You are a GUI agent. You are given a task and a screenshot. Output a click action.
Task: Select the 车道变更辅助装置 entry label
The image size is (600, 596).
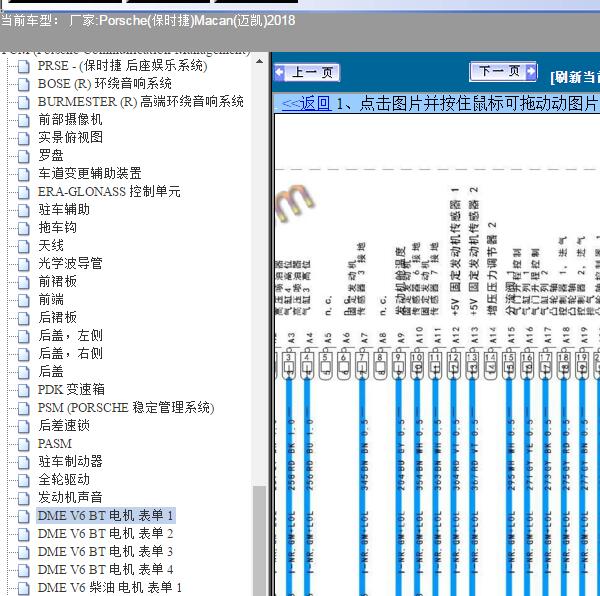pos(90,174)
